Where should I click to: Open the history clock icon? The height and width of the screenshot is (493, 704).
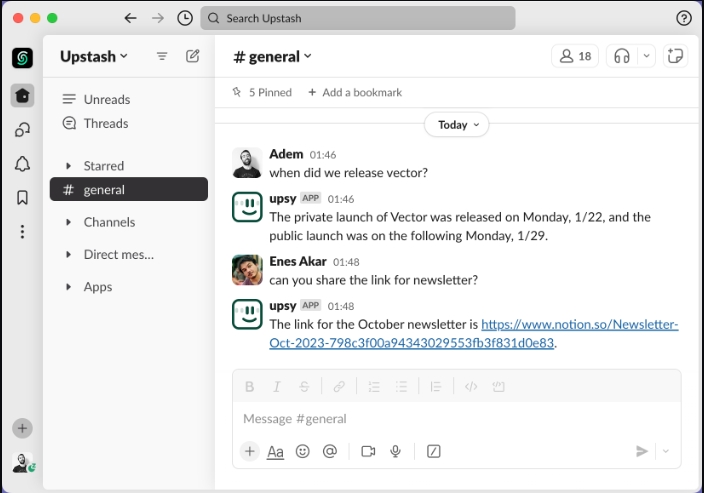click(x=185, y=18)
